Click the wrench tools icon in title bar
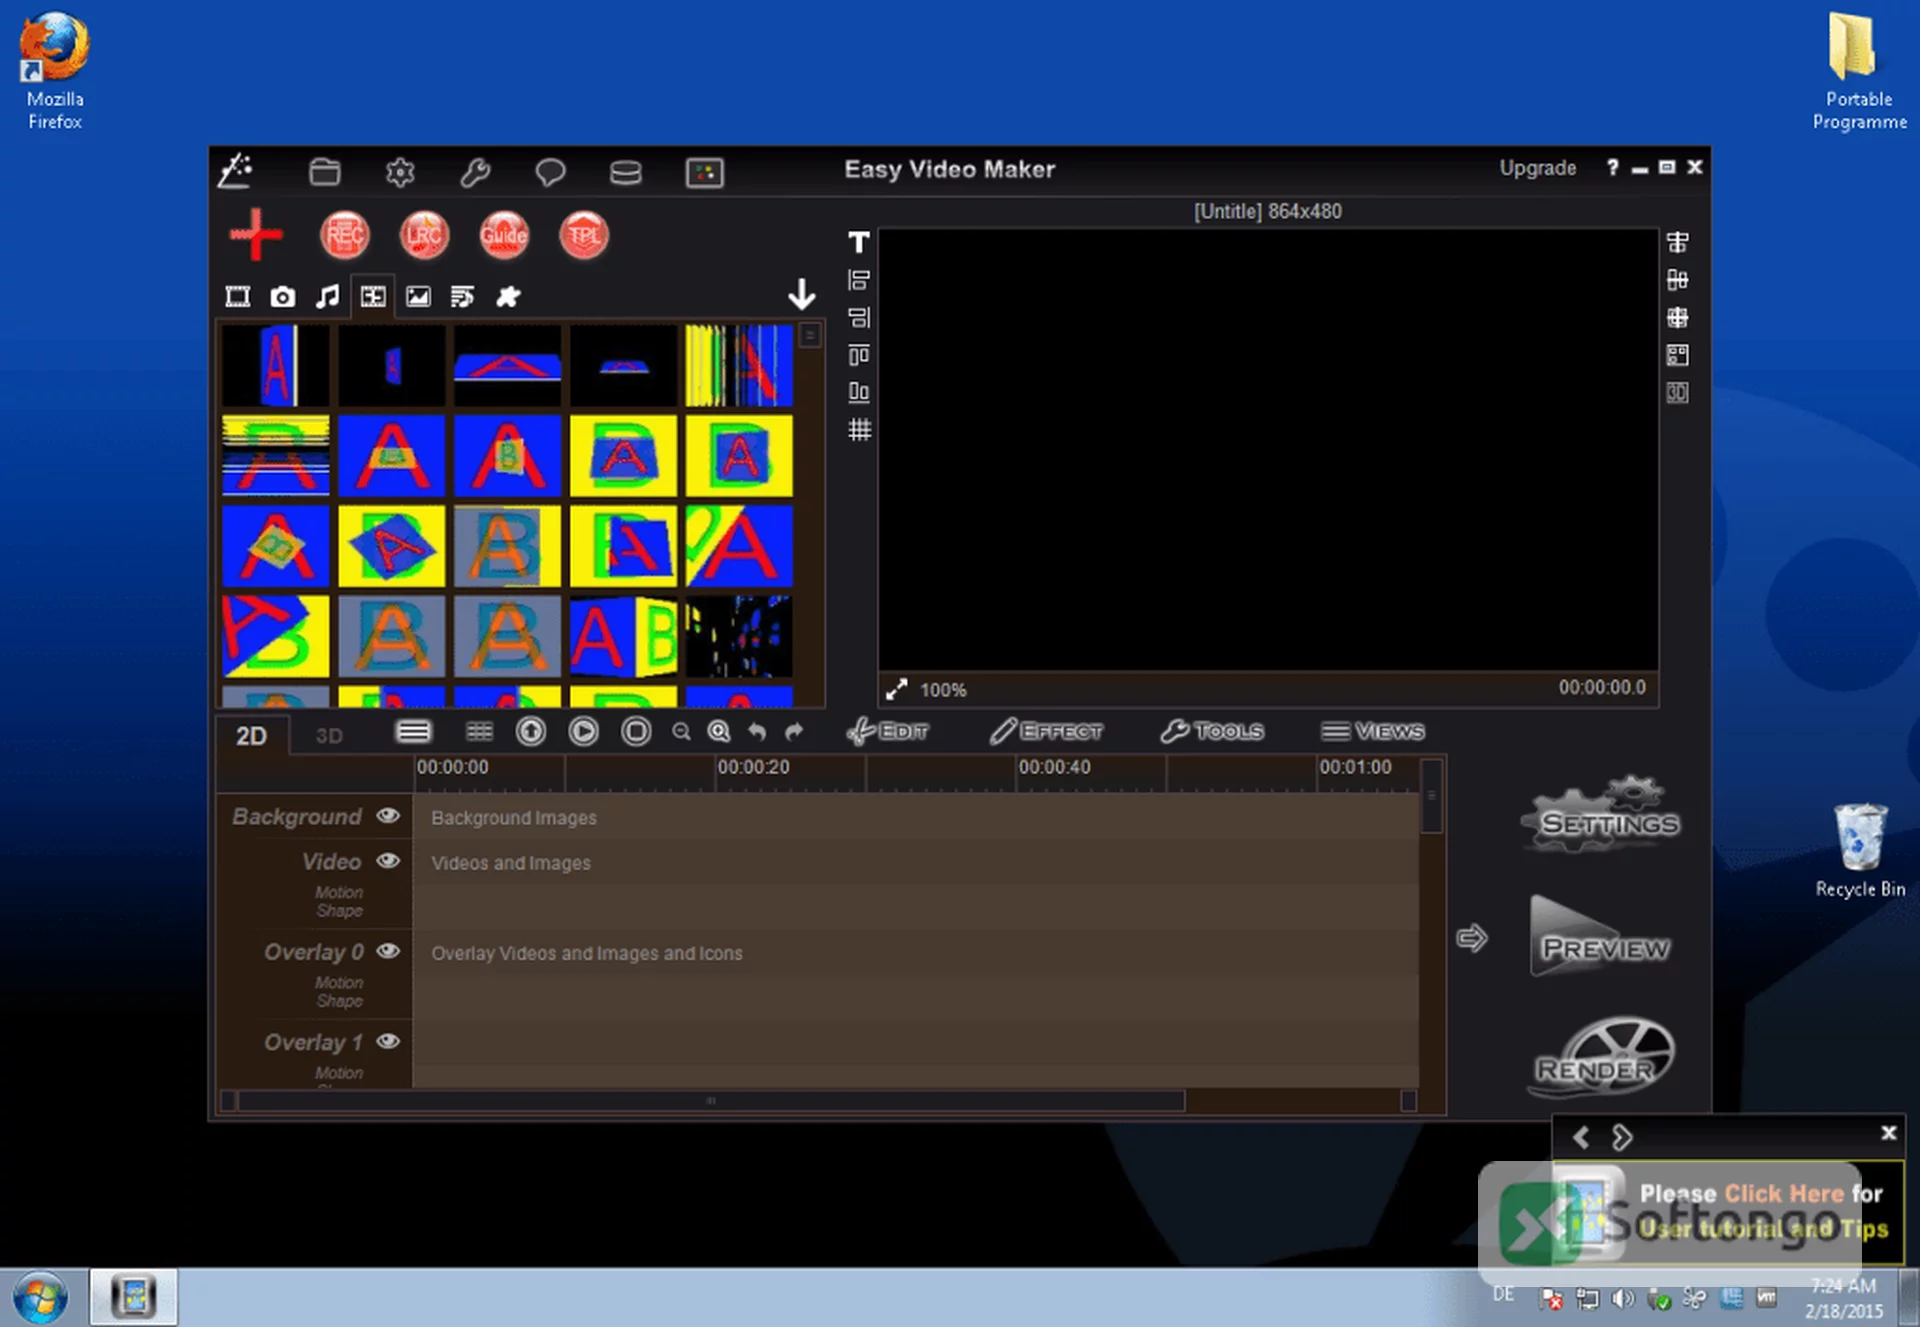The width and height of the screenshot is (1920, 1327). (x=475, y=172)
